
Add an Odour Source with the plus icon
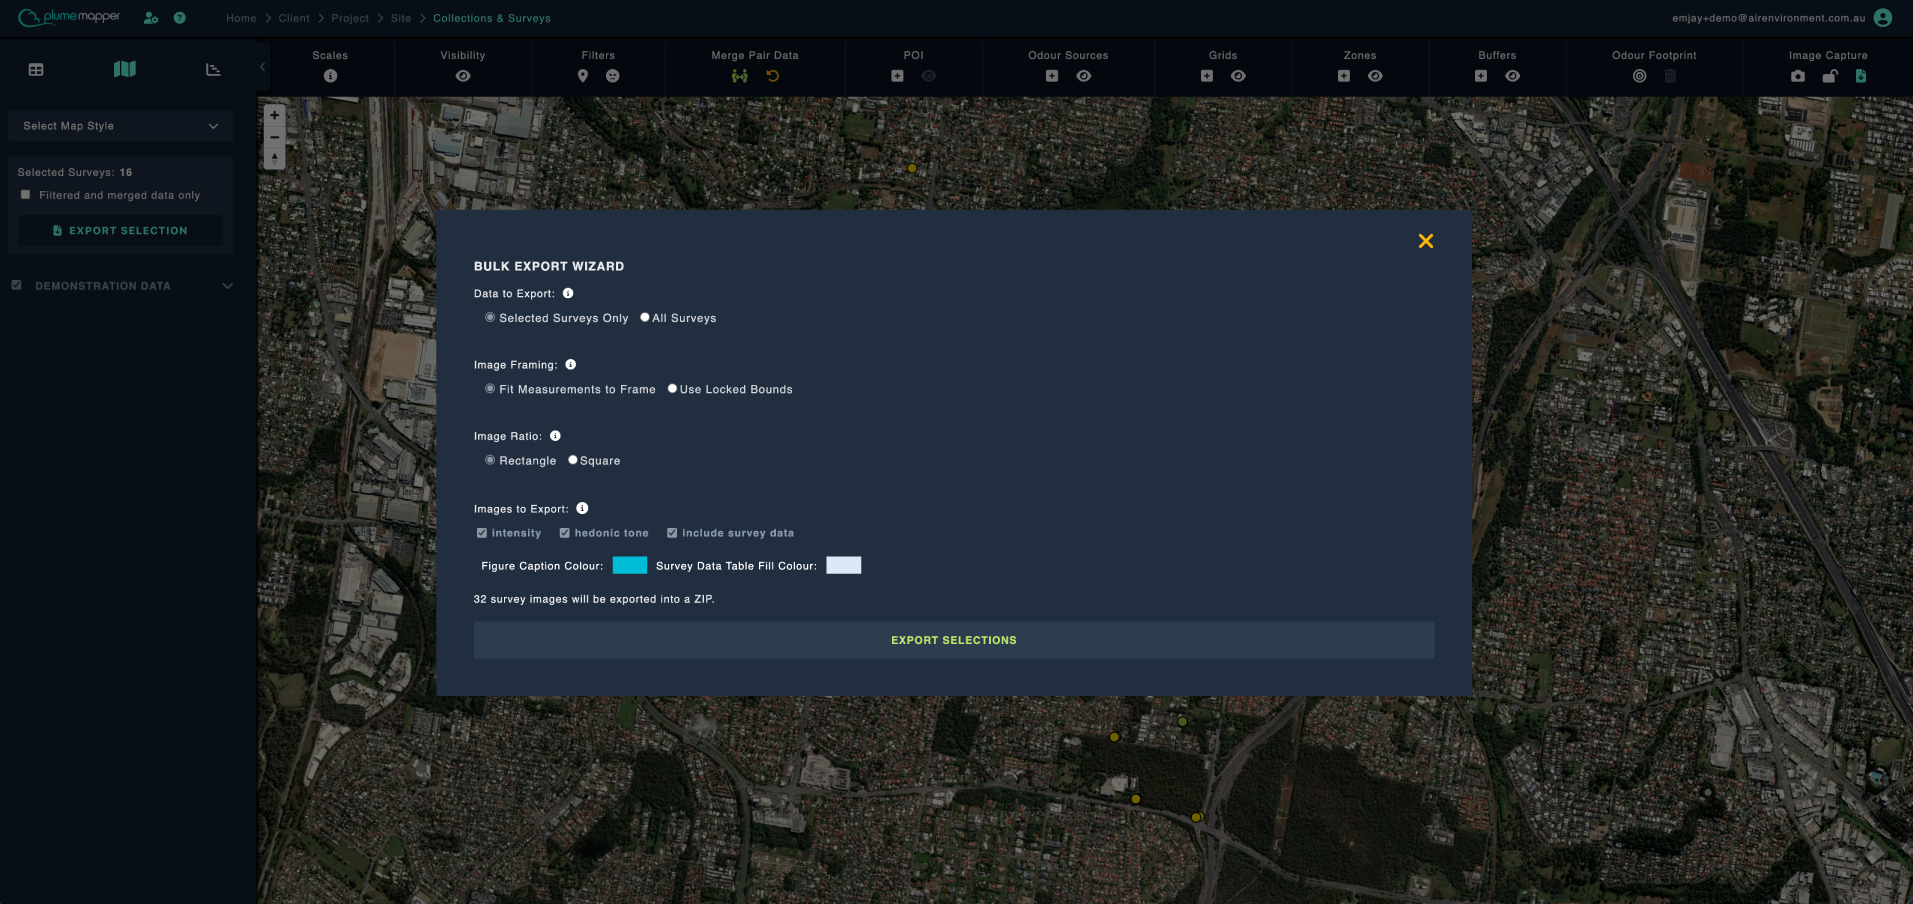[1052, 76]
